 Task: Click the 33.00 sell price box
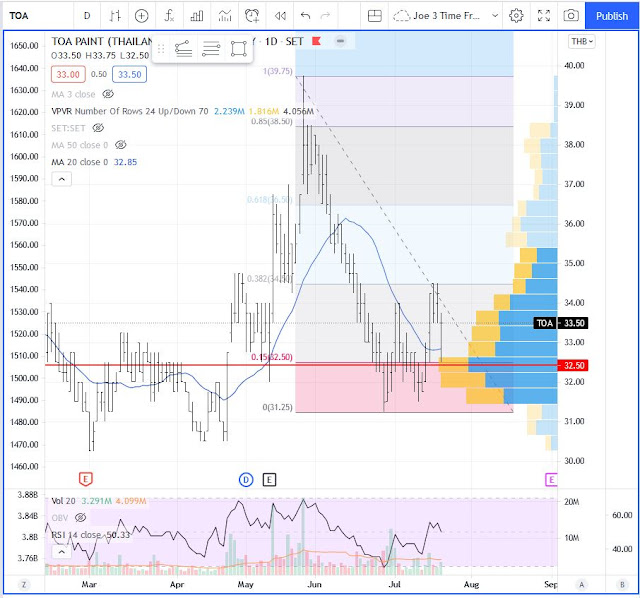tap(68, 74)
